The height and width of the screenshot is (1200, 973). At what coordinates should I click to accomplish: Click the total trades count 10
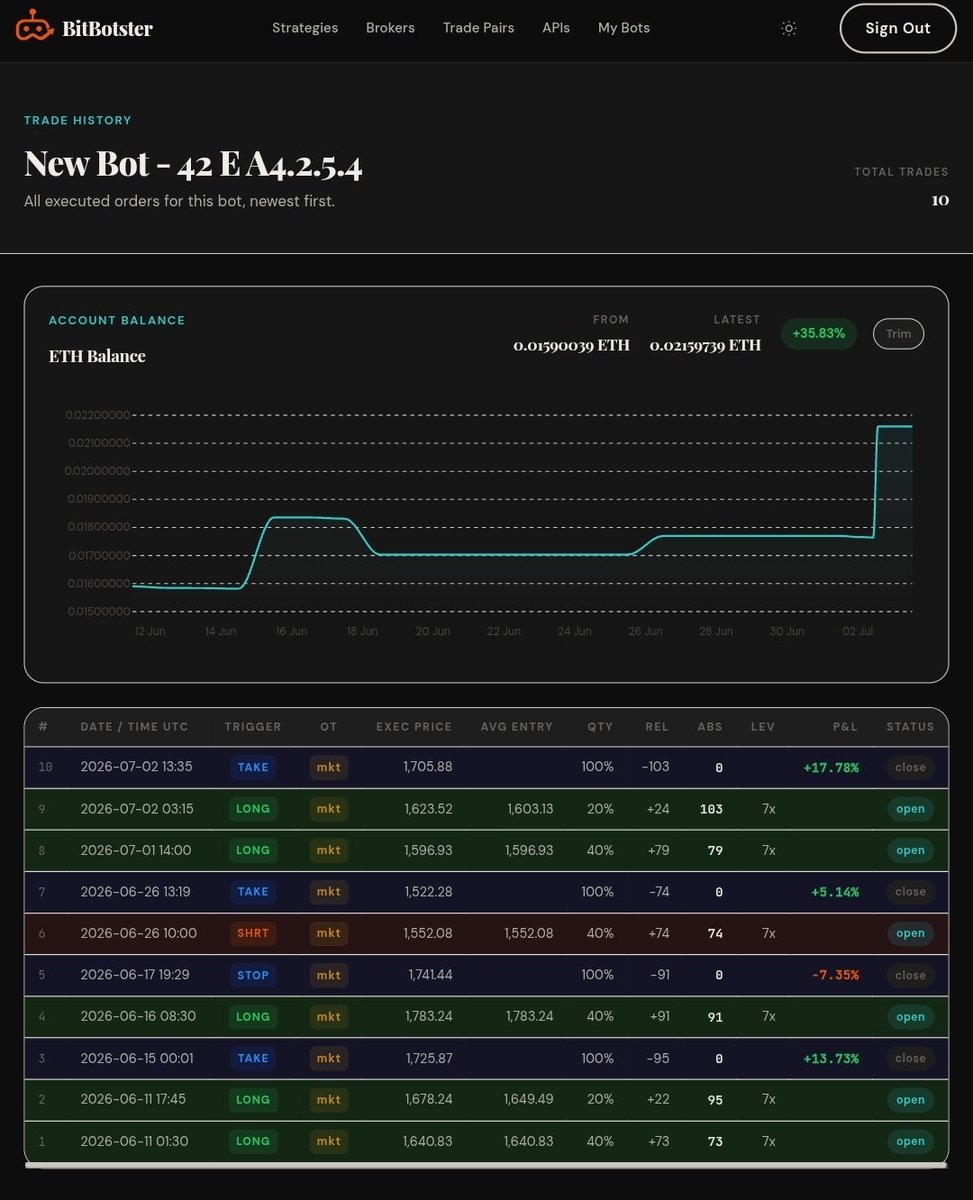click(x=940, y=200)
